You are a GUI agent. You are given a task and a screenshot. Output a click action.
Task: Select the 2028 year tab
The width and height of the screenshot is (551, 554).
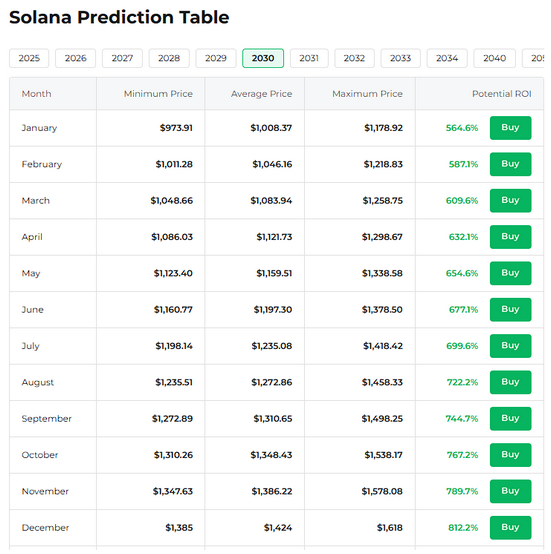(x=169, y=58)
